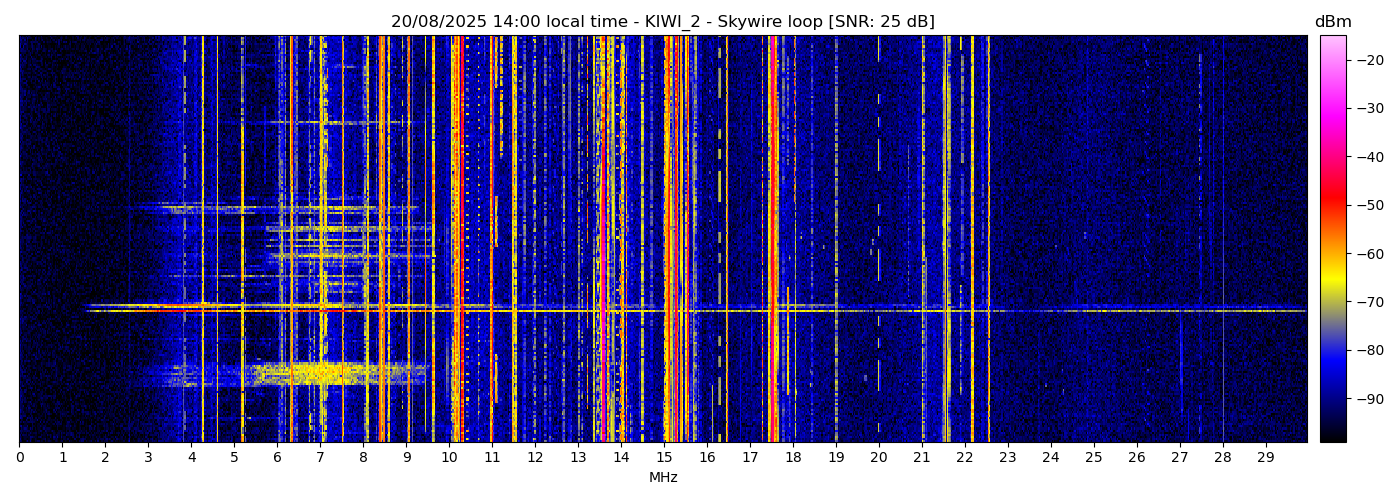
Task: Click the yellow burst patch near 7 MHz
Action: coord(320,374)
